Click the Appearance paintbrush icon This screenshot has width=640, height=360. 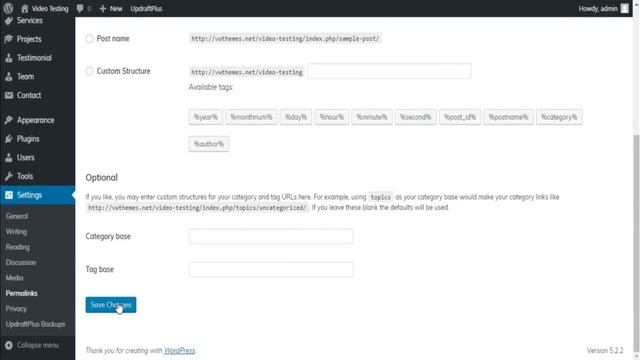tap(9, 120)
